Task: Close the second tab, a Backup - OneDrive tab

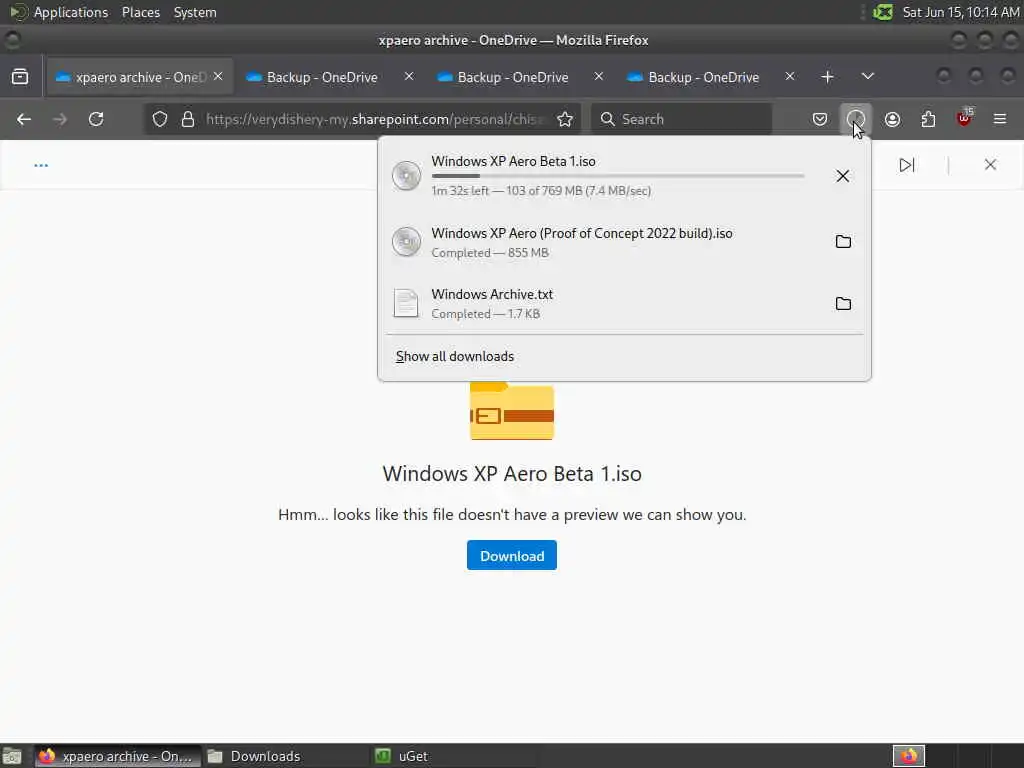Action: click(x=408, y=76)
